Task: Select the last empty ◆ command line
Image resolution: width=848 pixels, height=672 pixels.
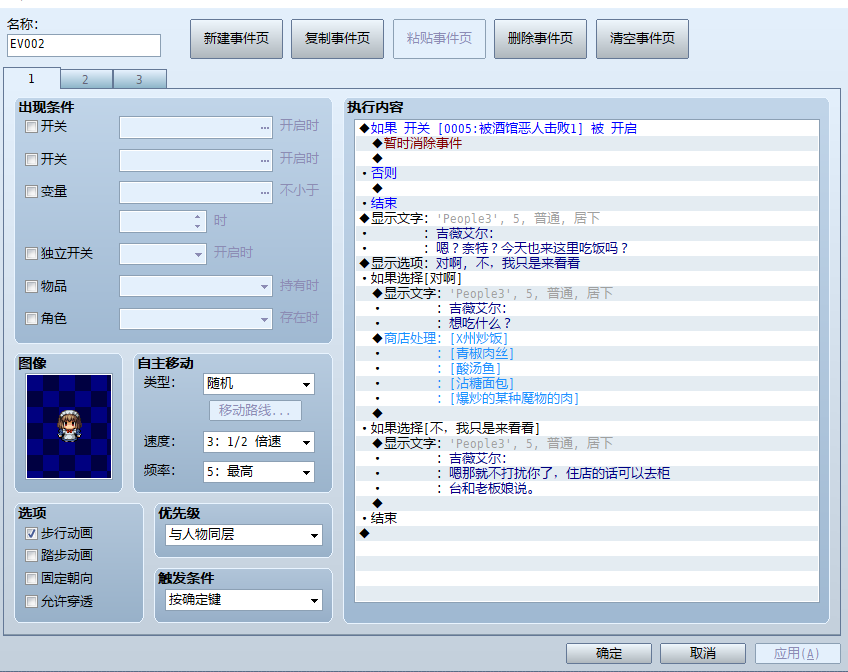Action: tap(587, 534)
